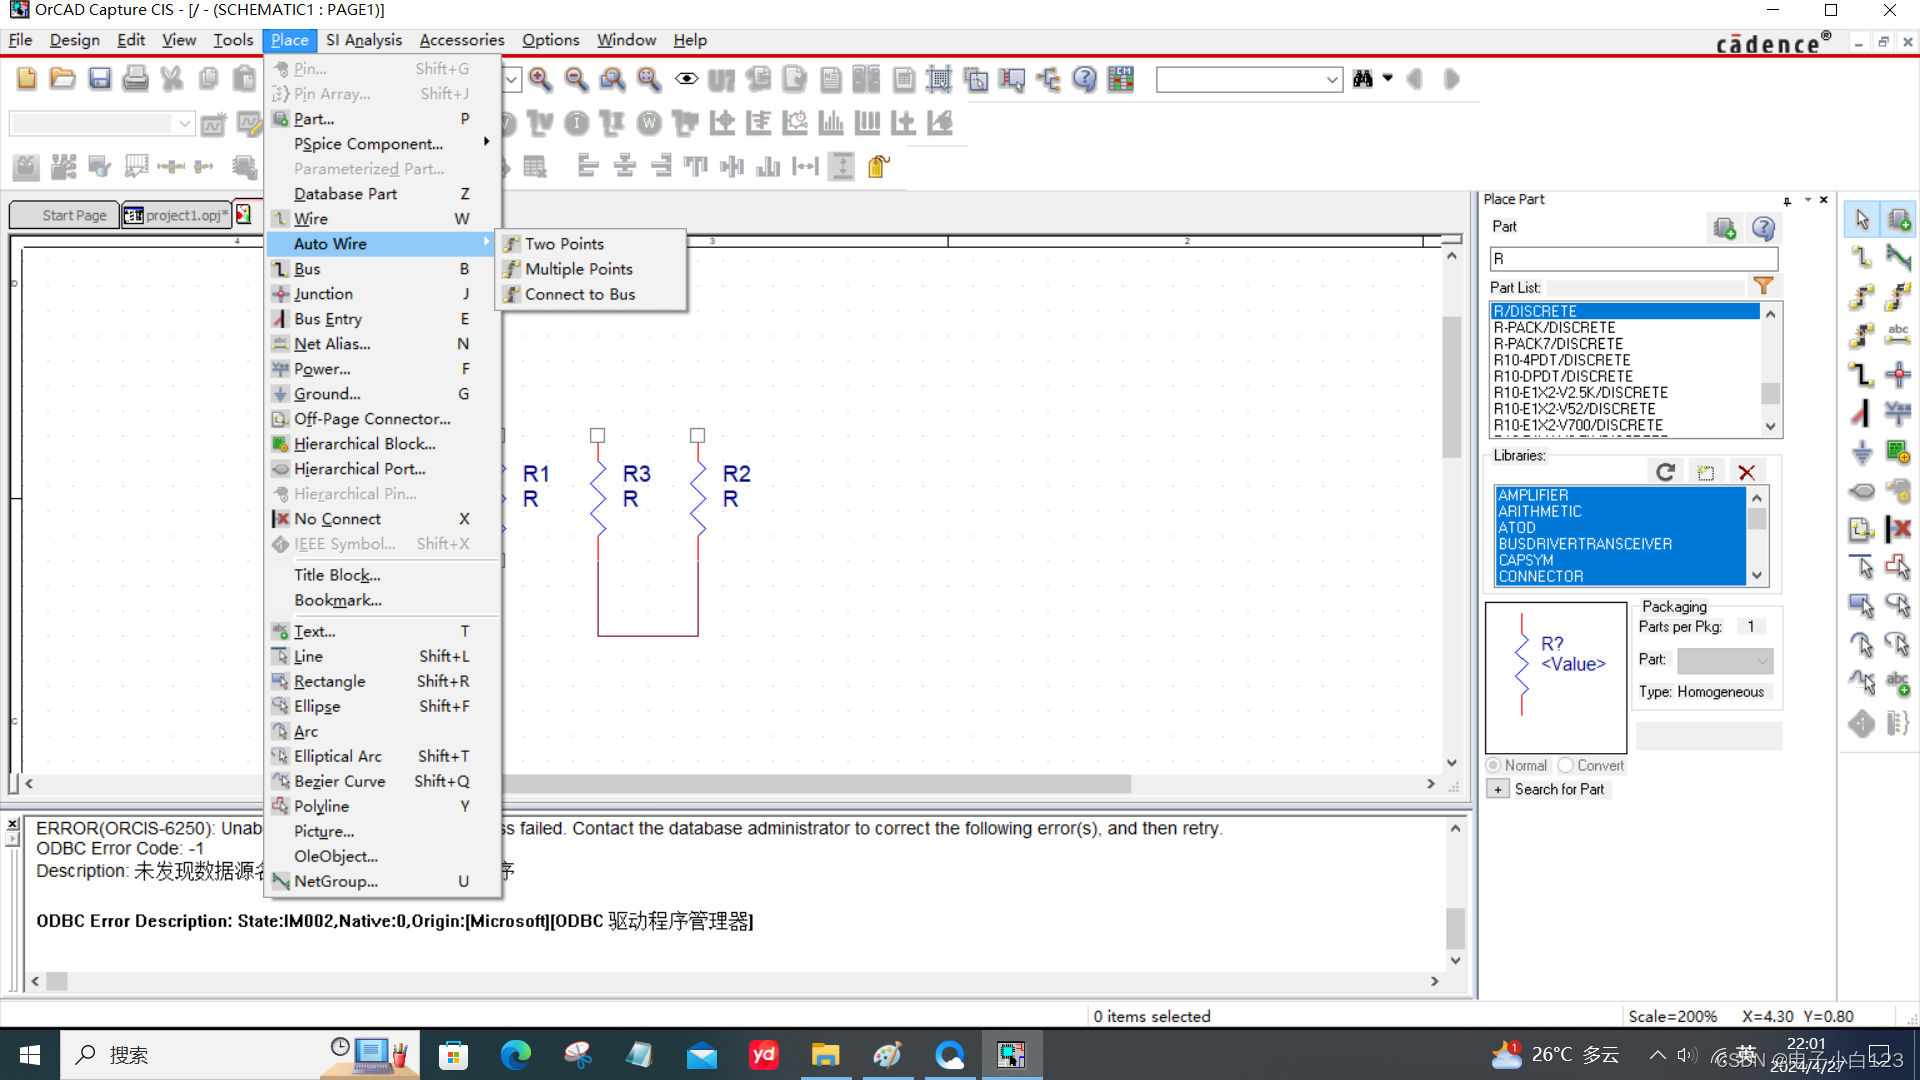Pin the Place Part panel
Image resolution: width=1920 pixels, height=1080 pixels.
pyautogui.click(x=1787, y=200)
